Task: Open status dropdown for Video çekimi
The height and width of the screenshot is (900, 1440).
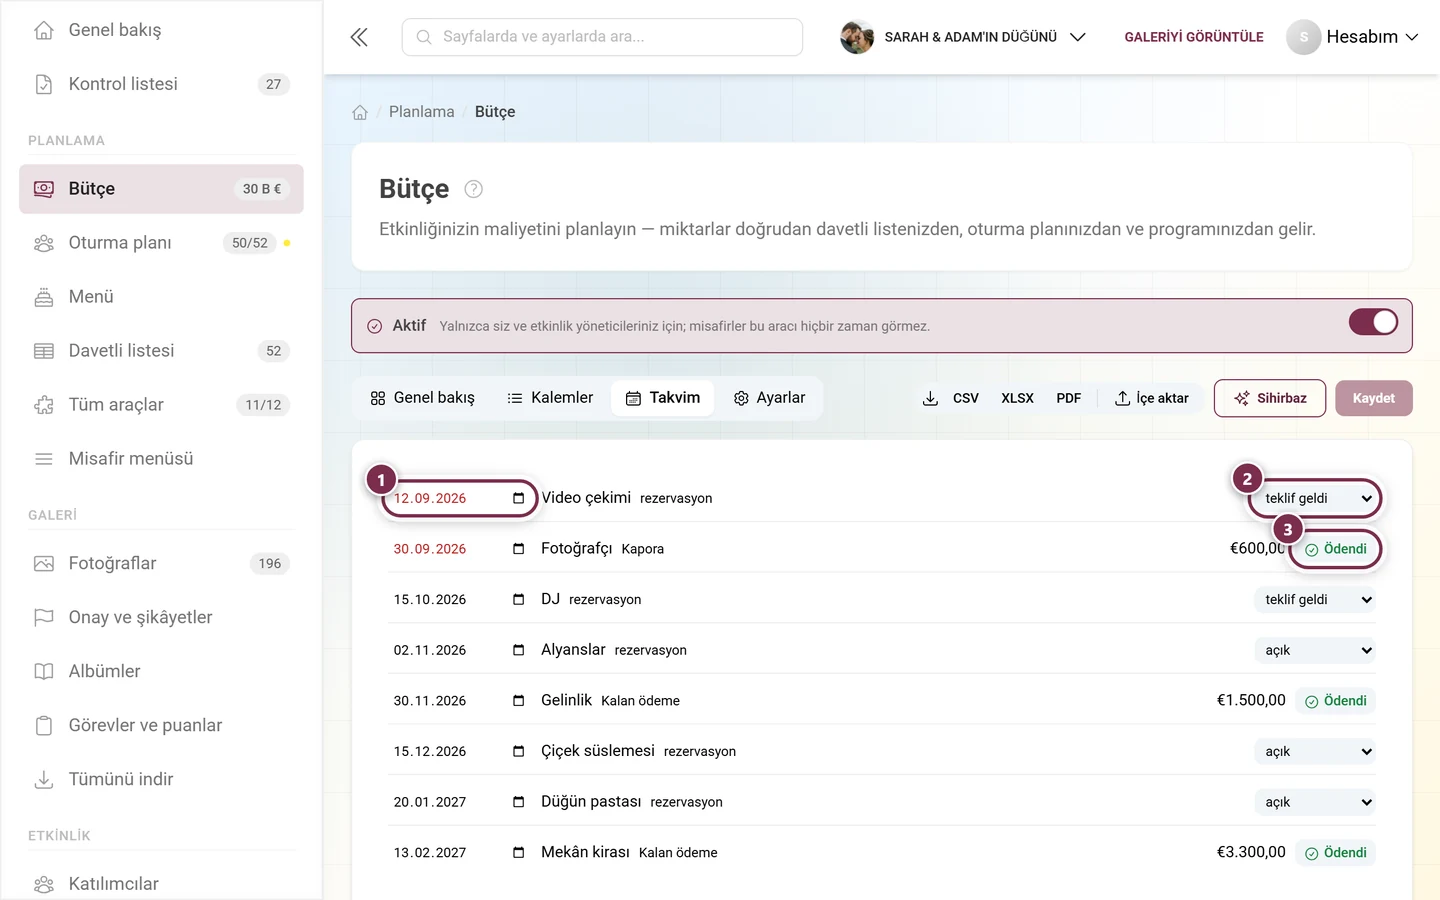Action: tap(1315, 498)
